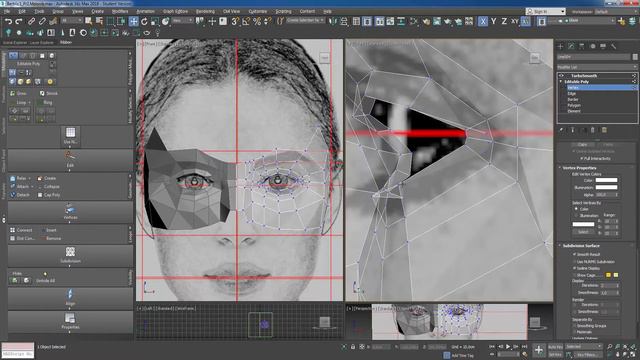Open the Sign In dropdown
Viewport: 640px width, 360px height.
click(x=545, y=11)
